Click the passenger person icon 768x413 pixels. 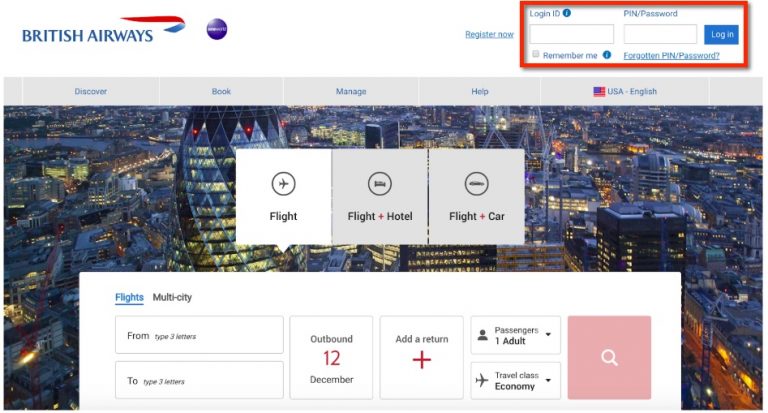click(482, 335)
